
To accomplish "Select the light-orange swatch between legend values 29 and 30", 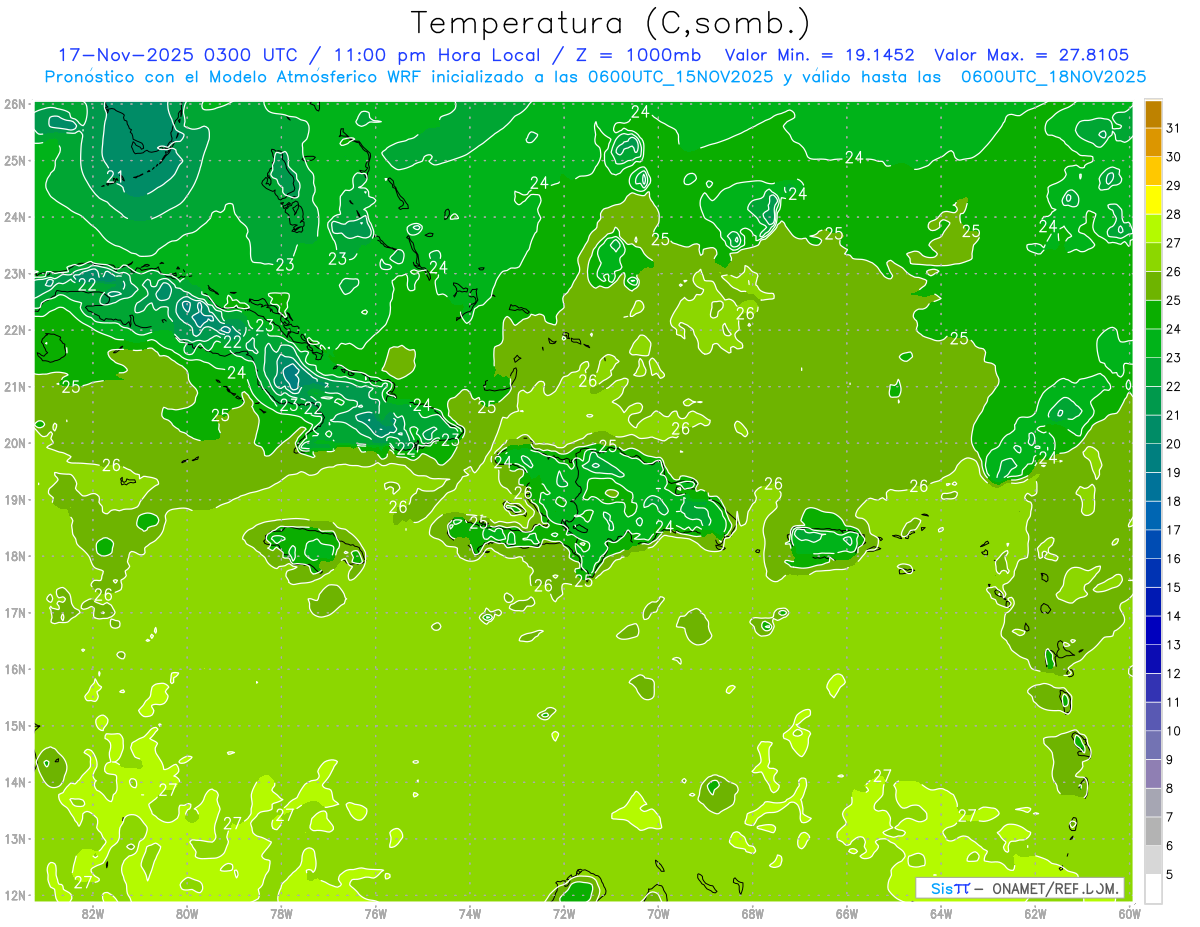I will pyautogui.click(x=1153, y=171).
